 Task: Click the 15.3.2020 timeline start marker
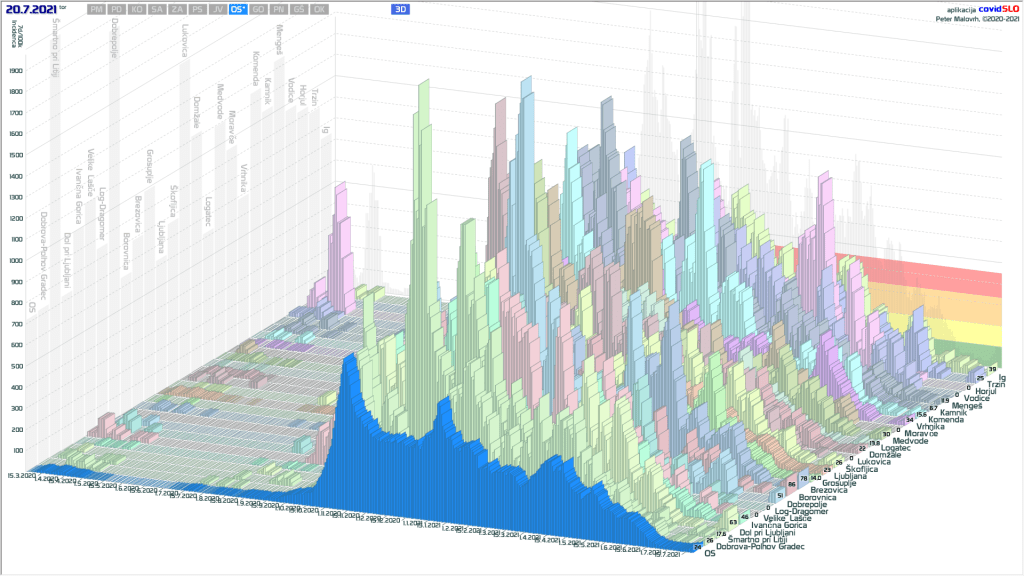[18, 475]
